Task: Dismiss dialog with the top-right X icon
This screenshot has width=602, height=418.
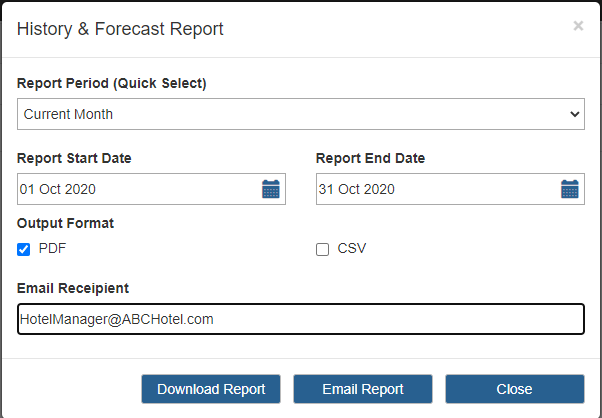Action: tap(578, 26)
